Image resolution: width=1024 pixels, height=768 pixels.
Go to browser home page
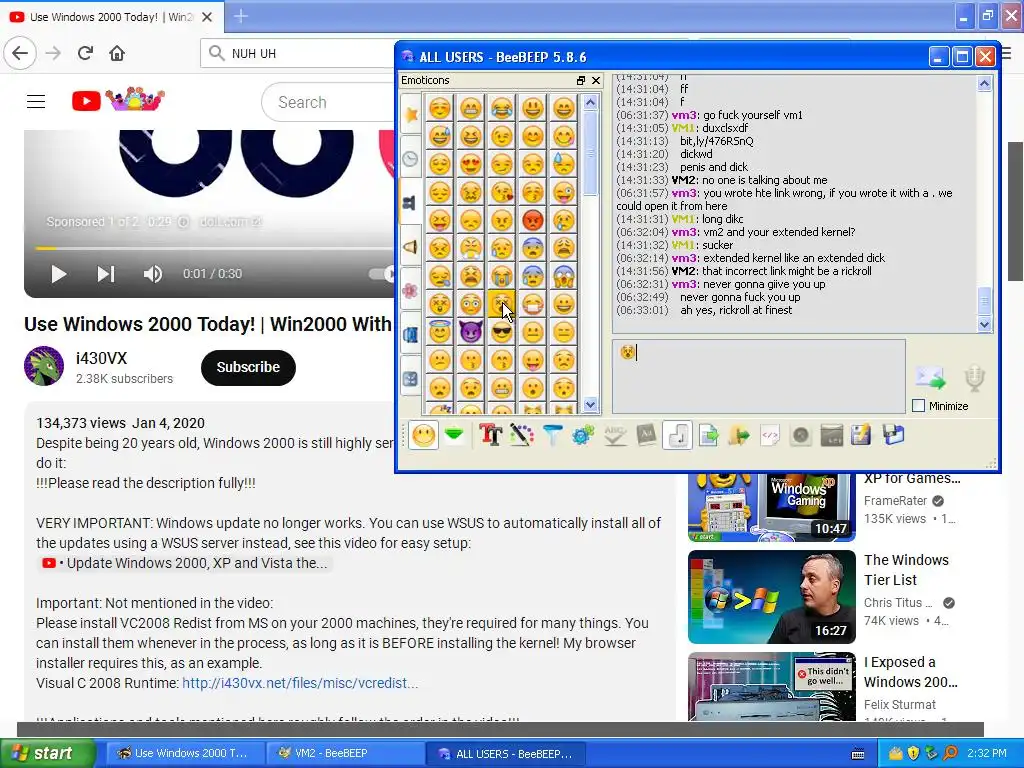(117, 53)
